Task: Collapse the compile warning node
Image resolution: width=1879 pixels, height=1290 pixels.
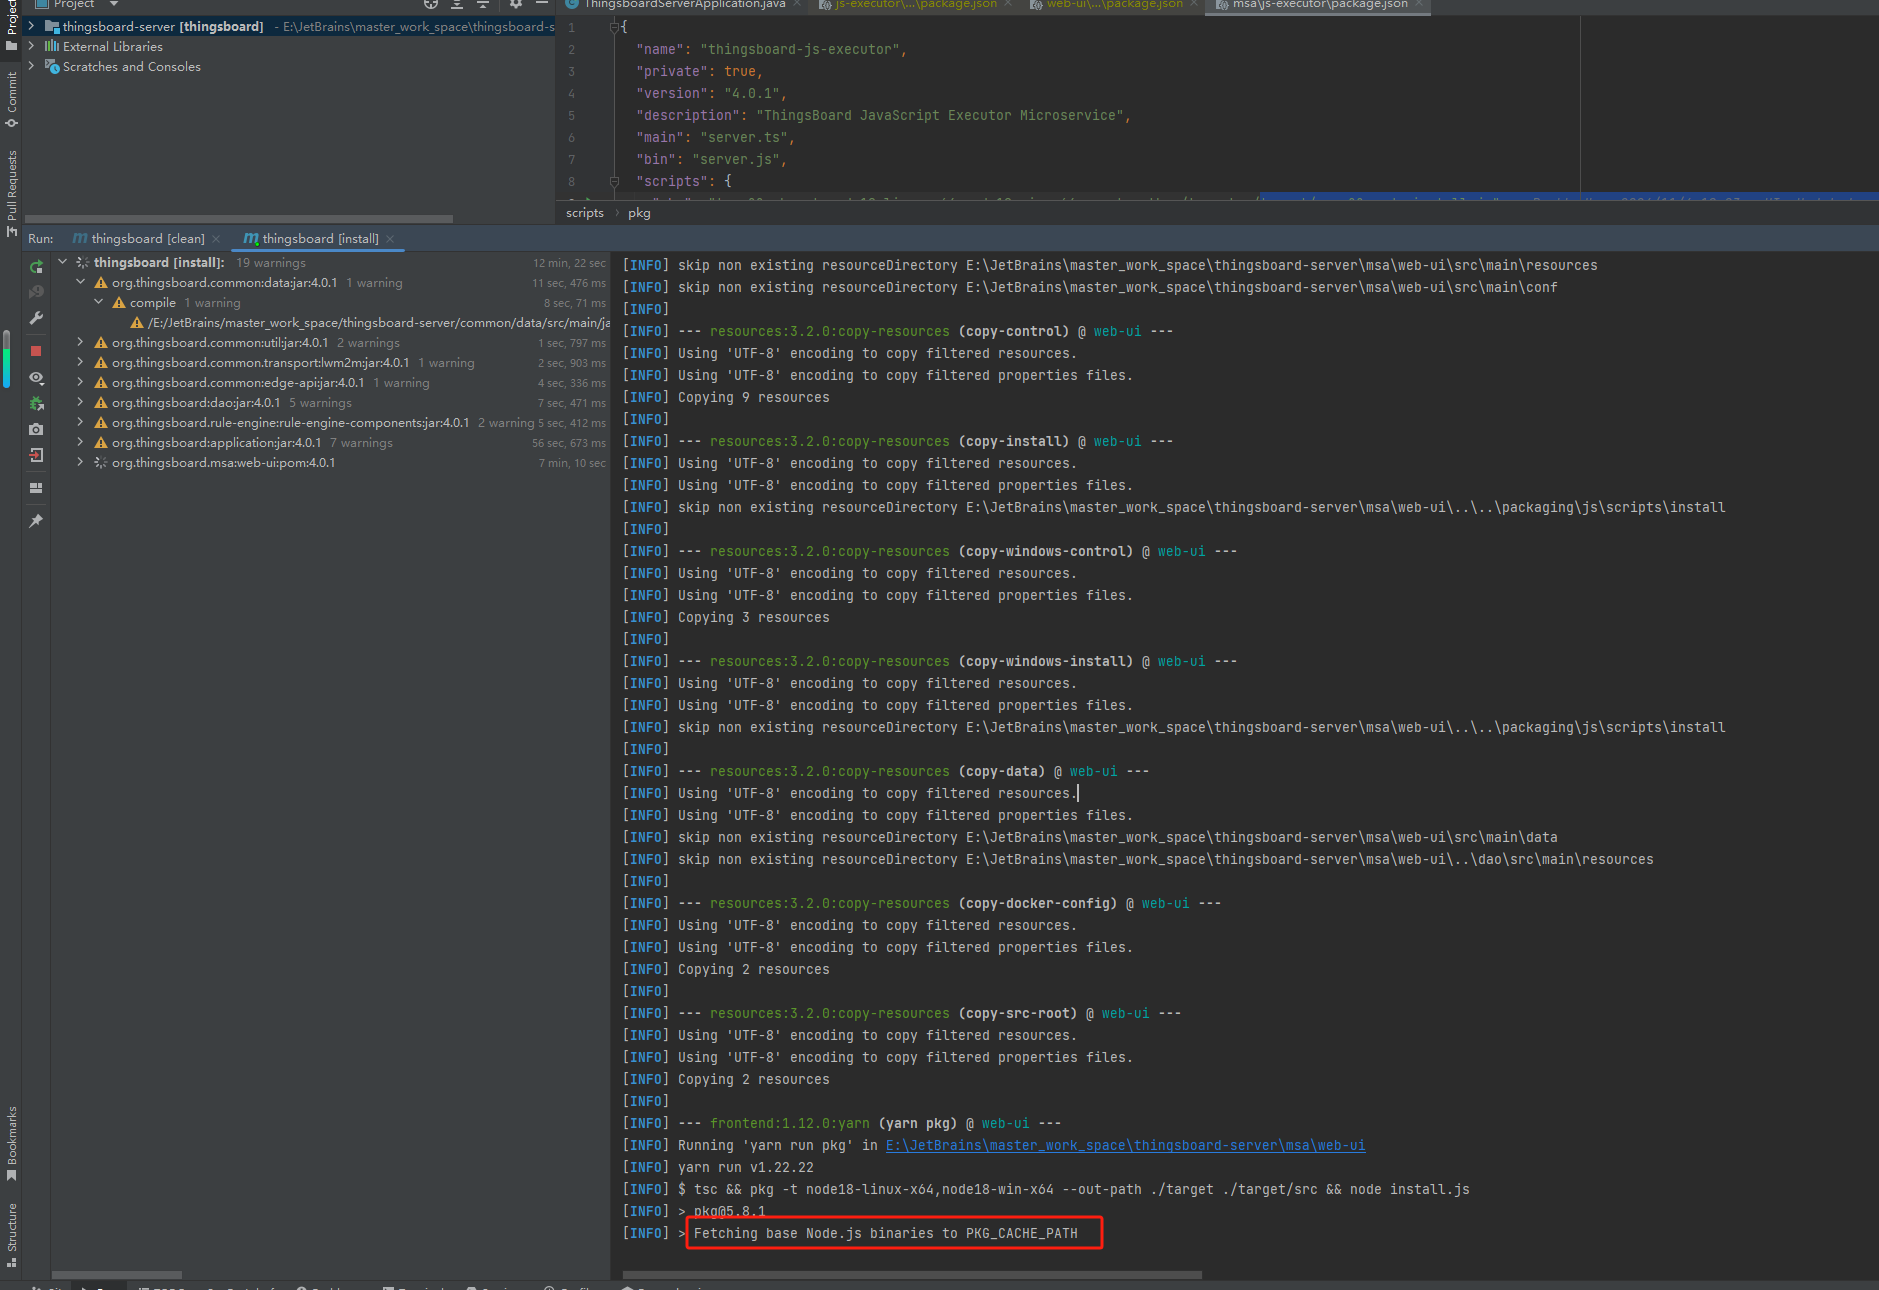Action: 98,303
